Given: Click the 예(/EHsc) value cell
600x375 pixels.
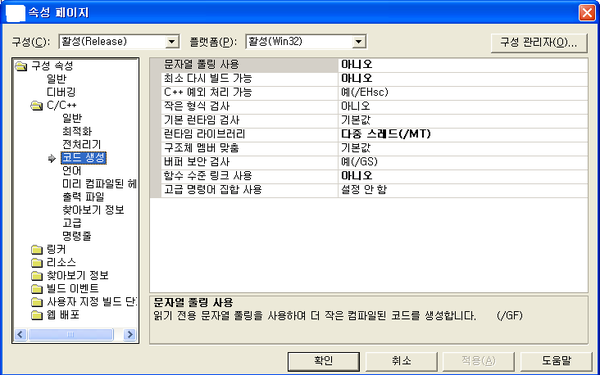Looking at the screenshot, I should [x=463, y=93].
